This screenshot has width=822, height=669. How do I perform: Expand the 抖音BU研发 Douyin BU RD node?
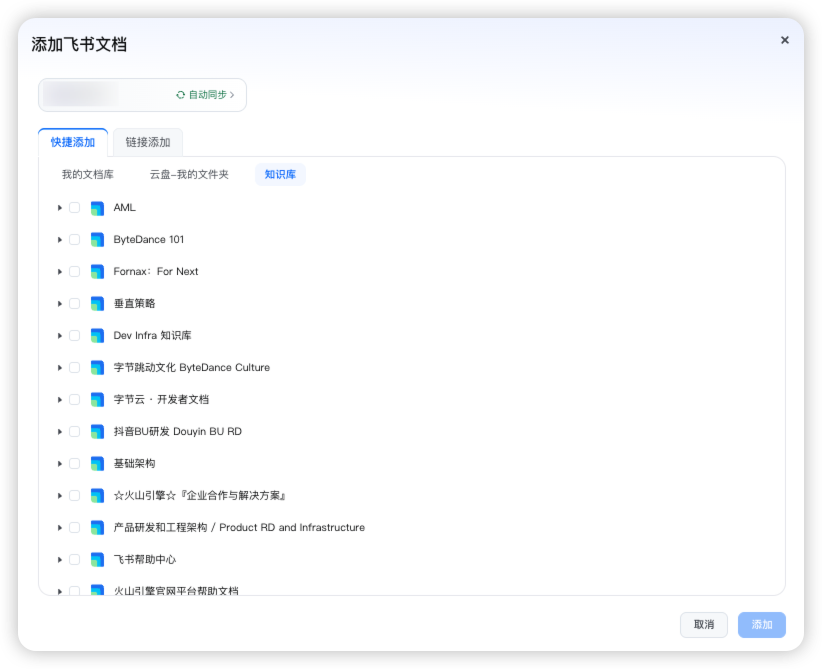pos(60,432)
